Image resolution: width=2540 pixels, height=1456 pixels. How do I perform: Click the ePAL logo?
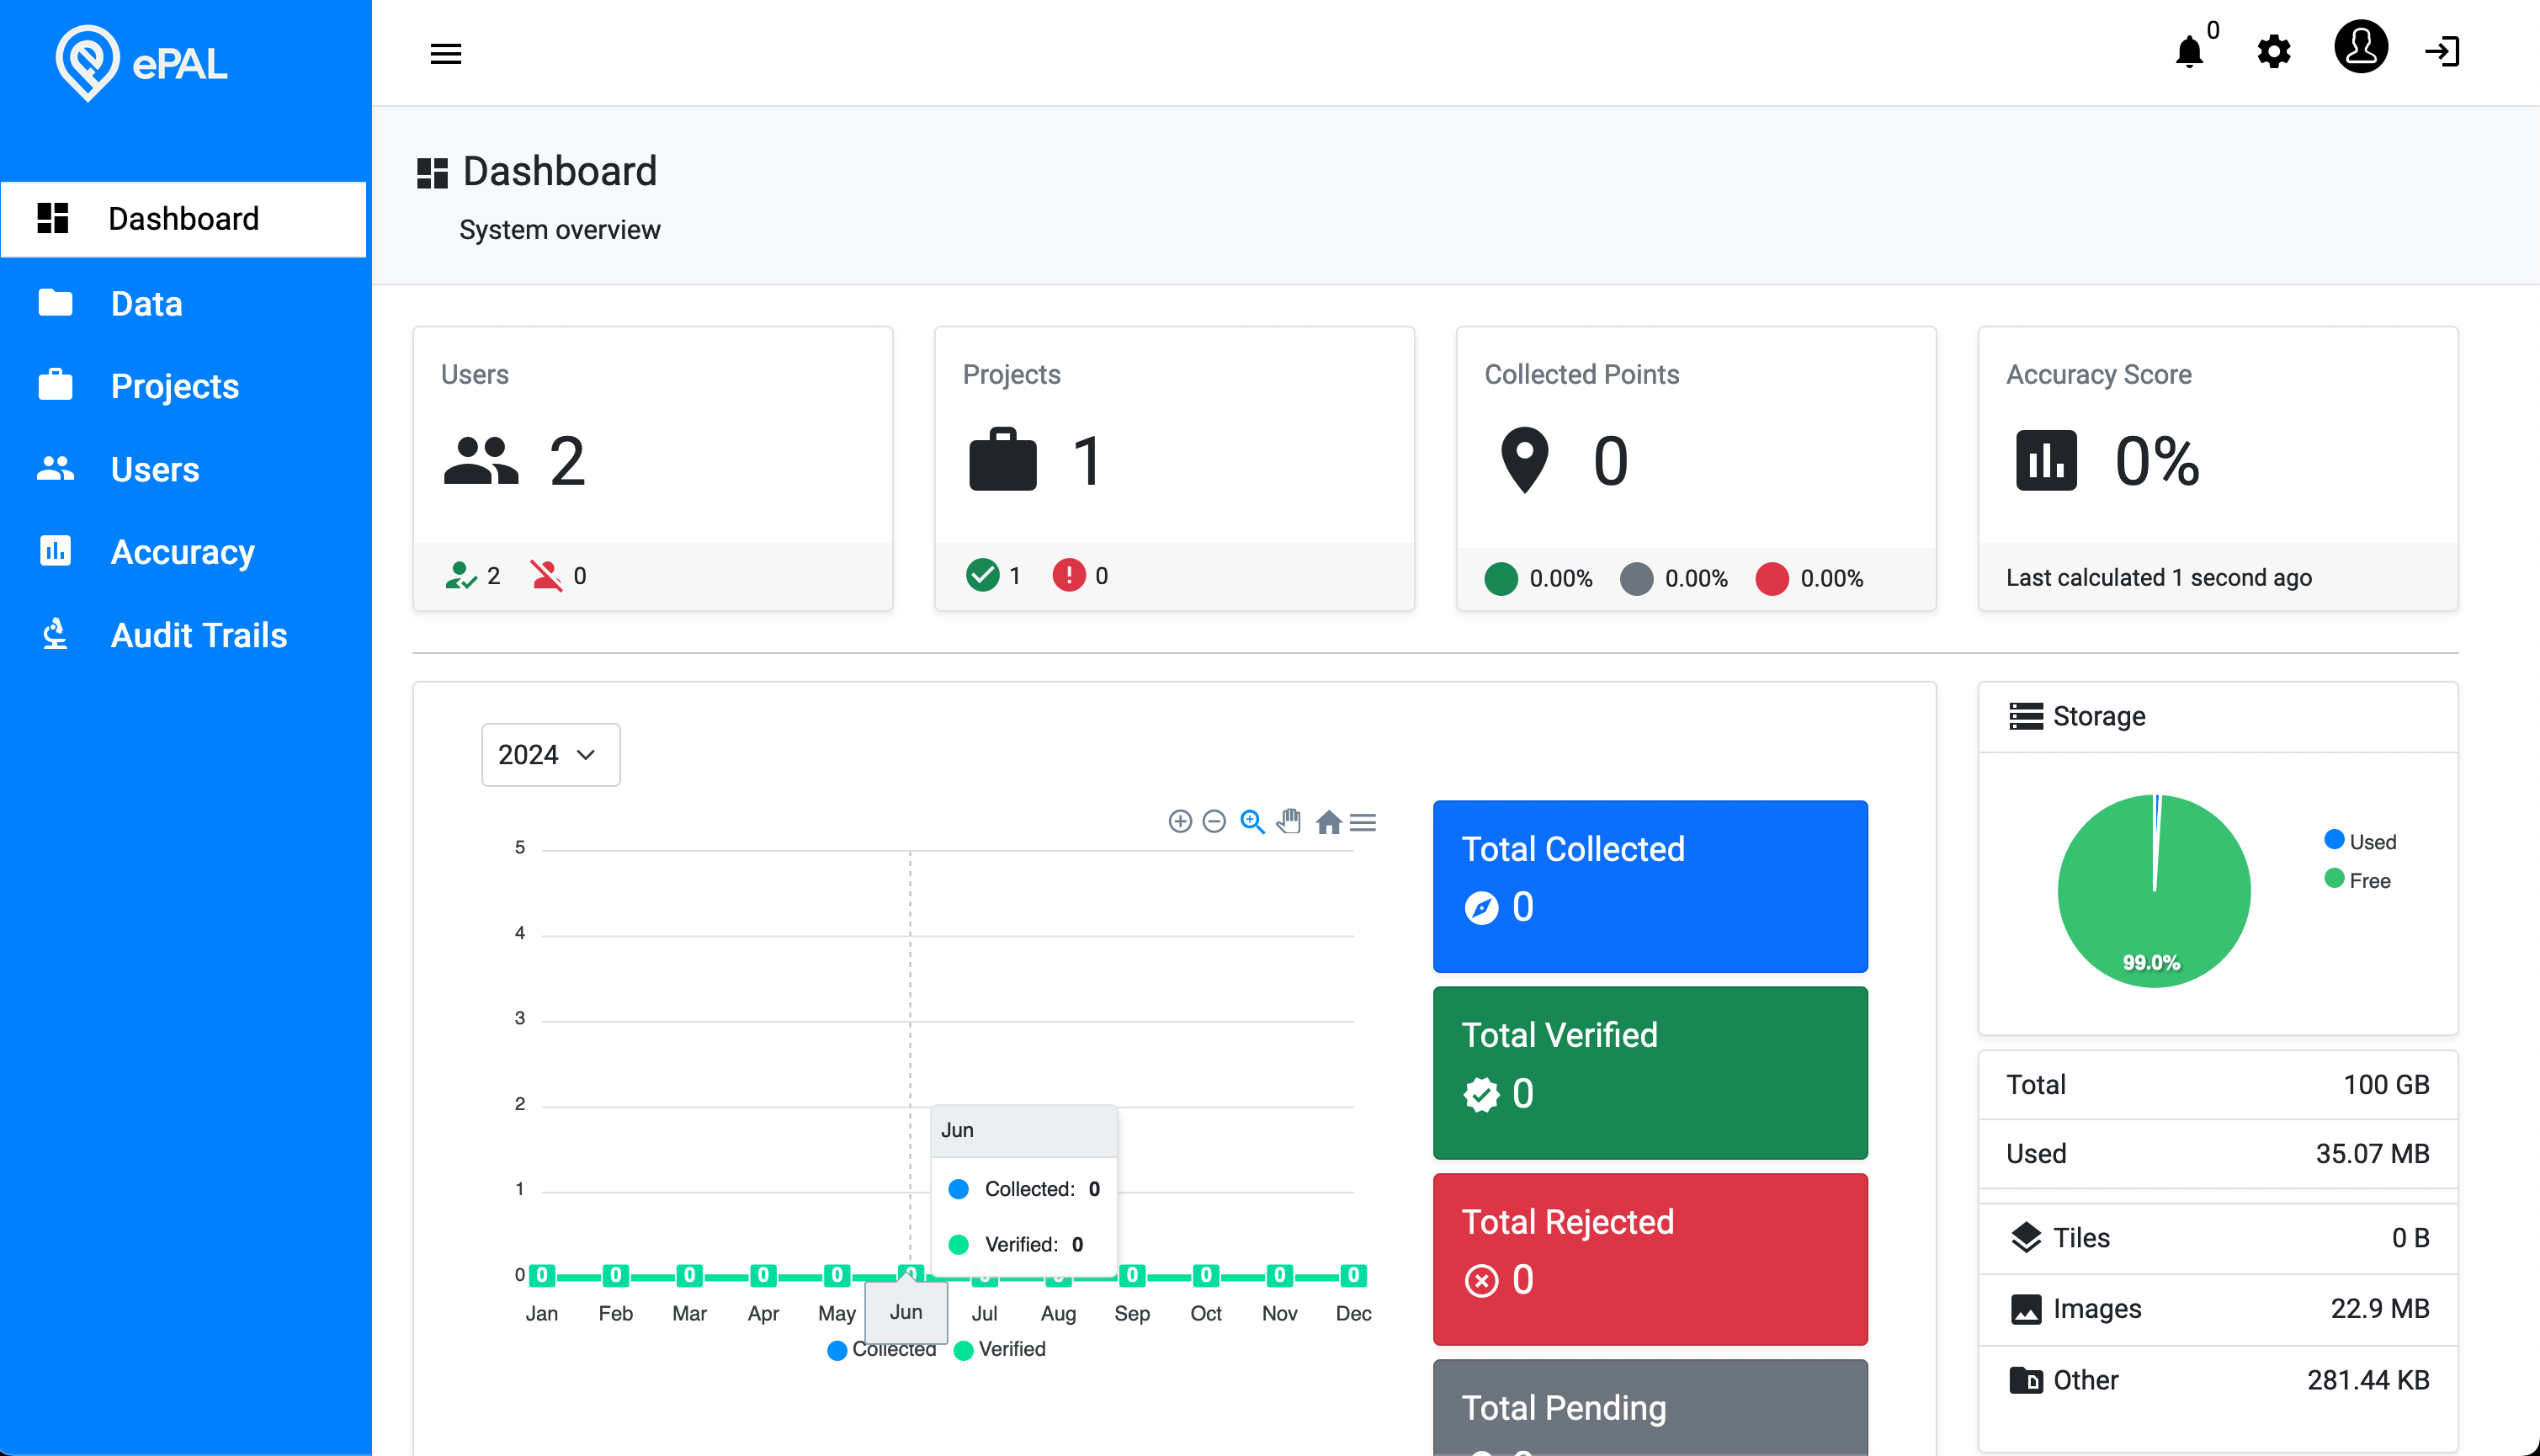pyautogui.click(x=141, y=63)
